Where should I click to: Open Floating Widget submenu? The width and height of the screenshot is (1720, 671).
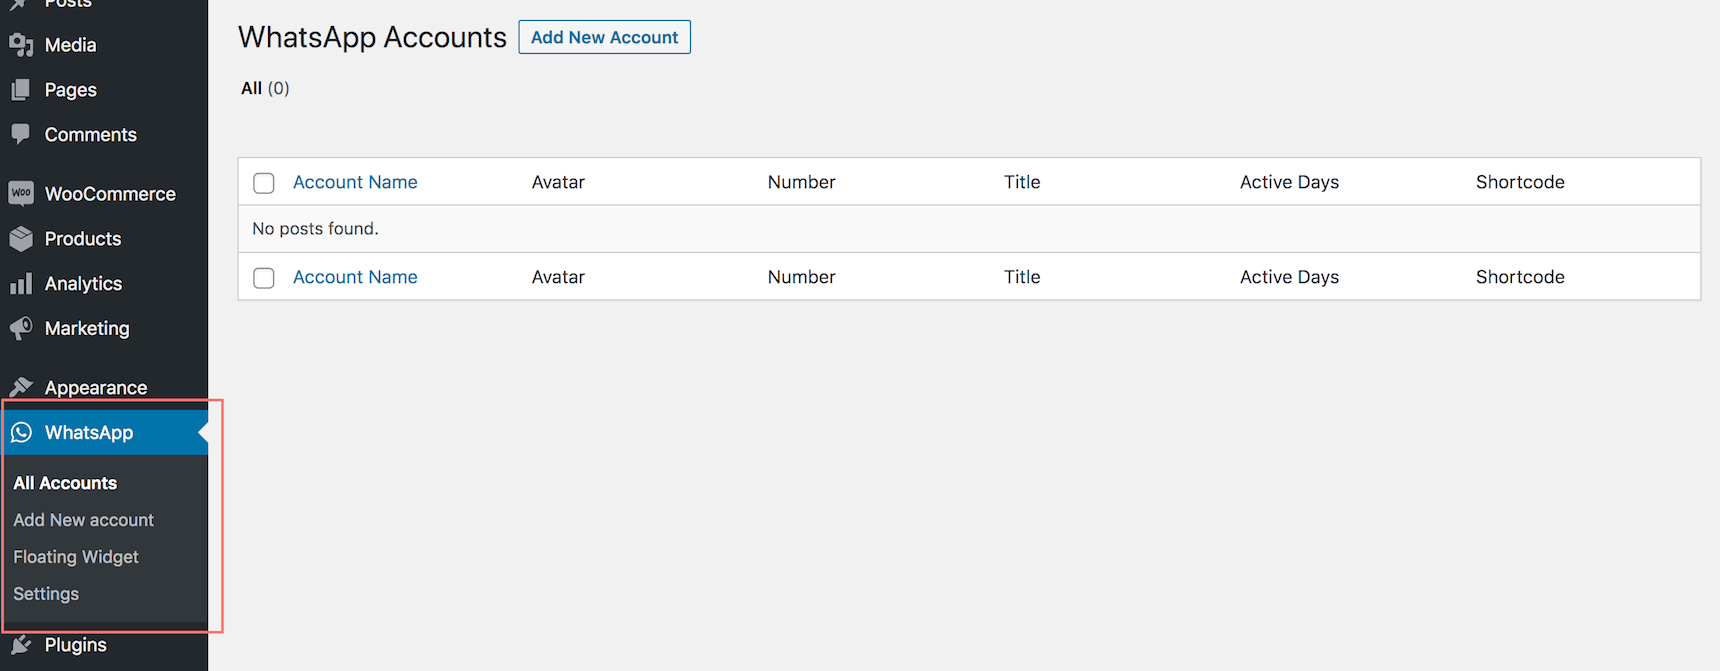pos(76,557)
